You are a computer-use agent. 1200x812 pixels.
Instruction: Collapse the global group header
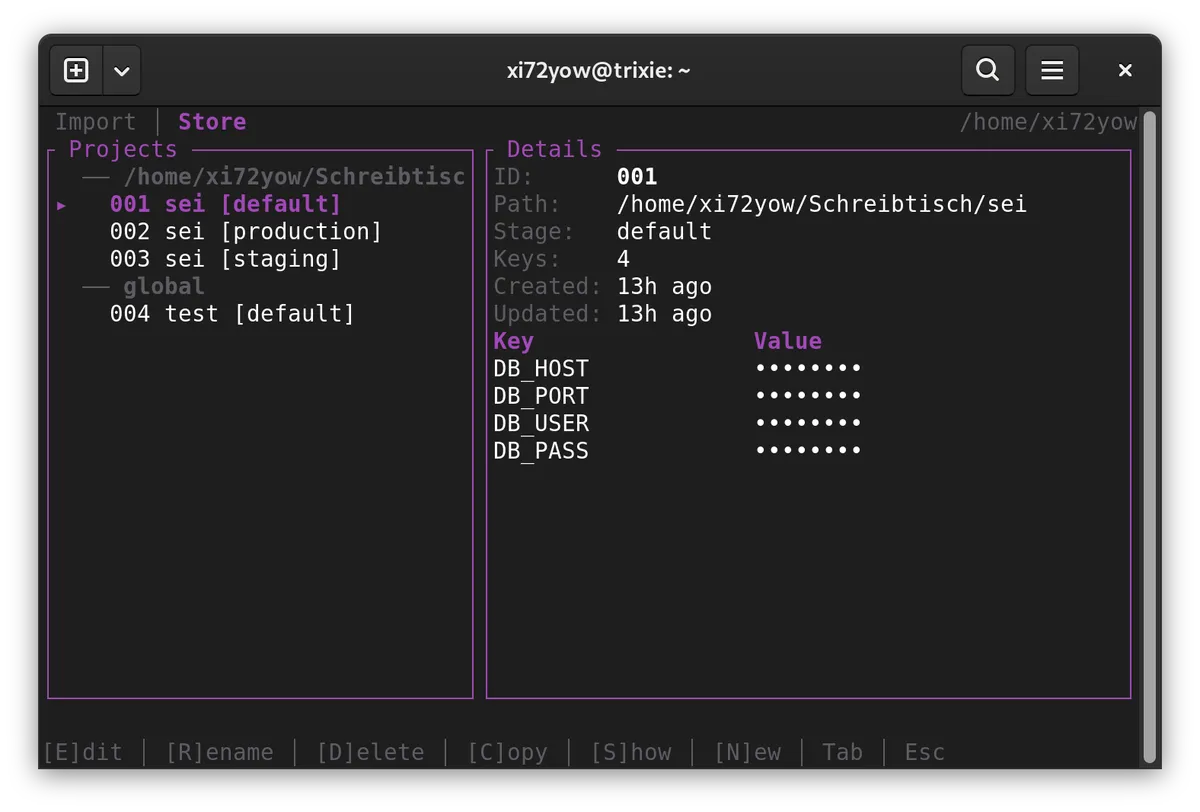tap(163, 287)
